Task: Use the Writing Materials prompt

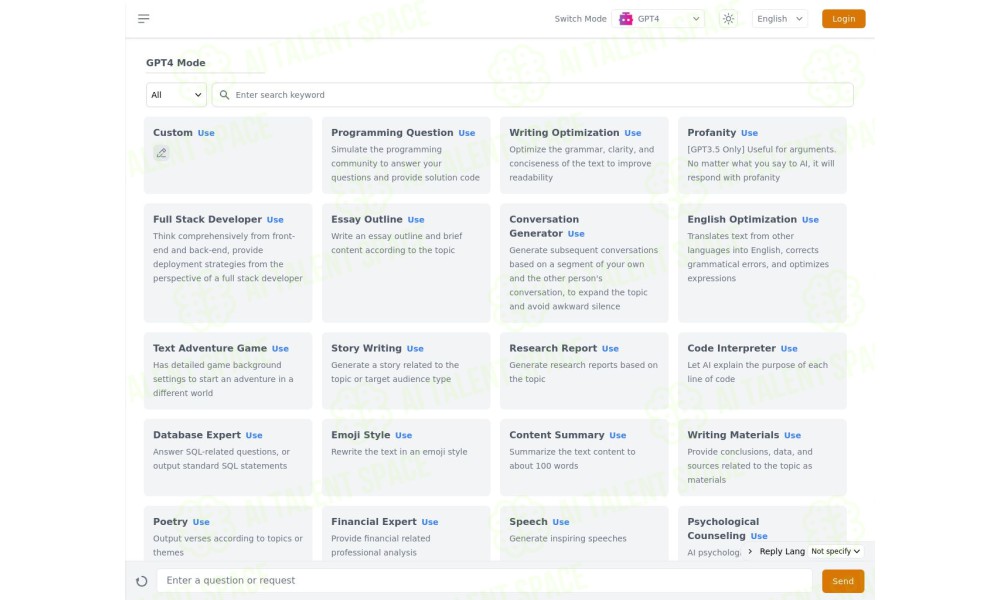Action: point(792,435)
